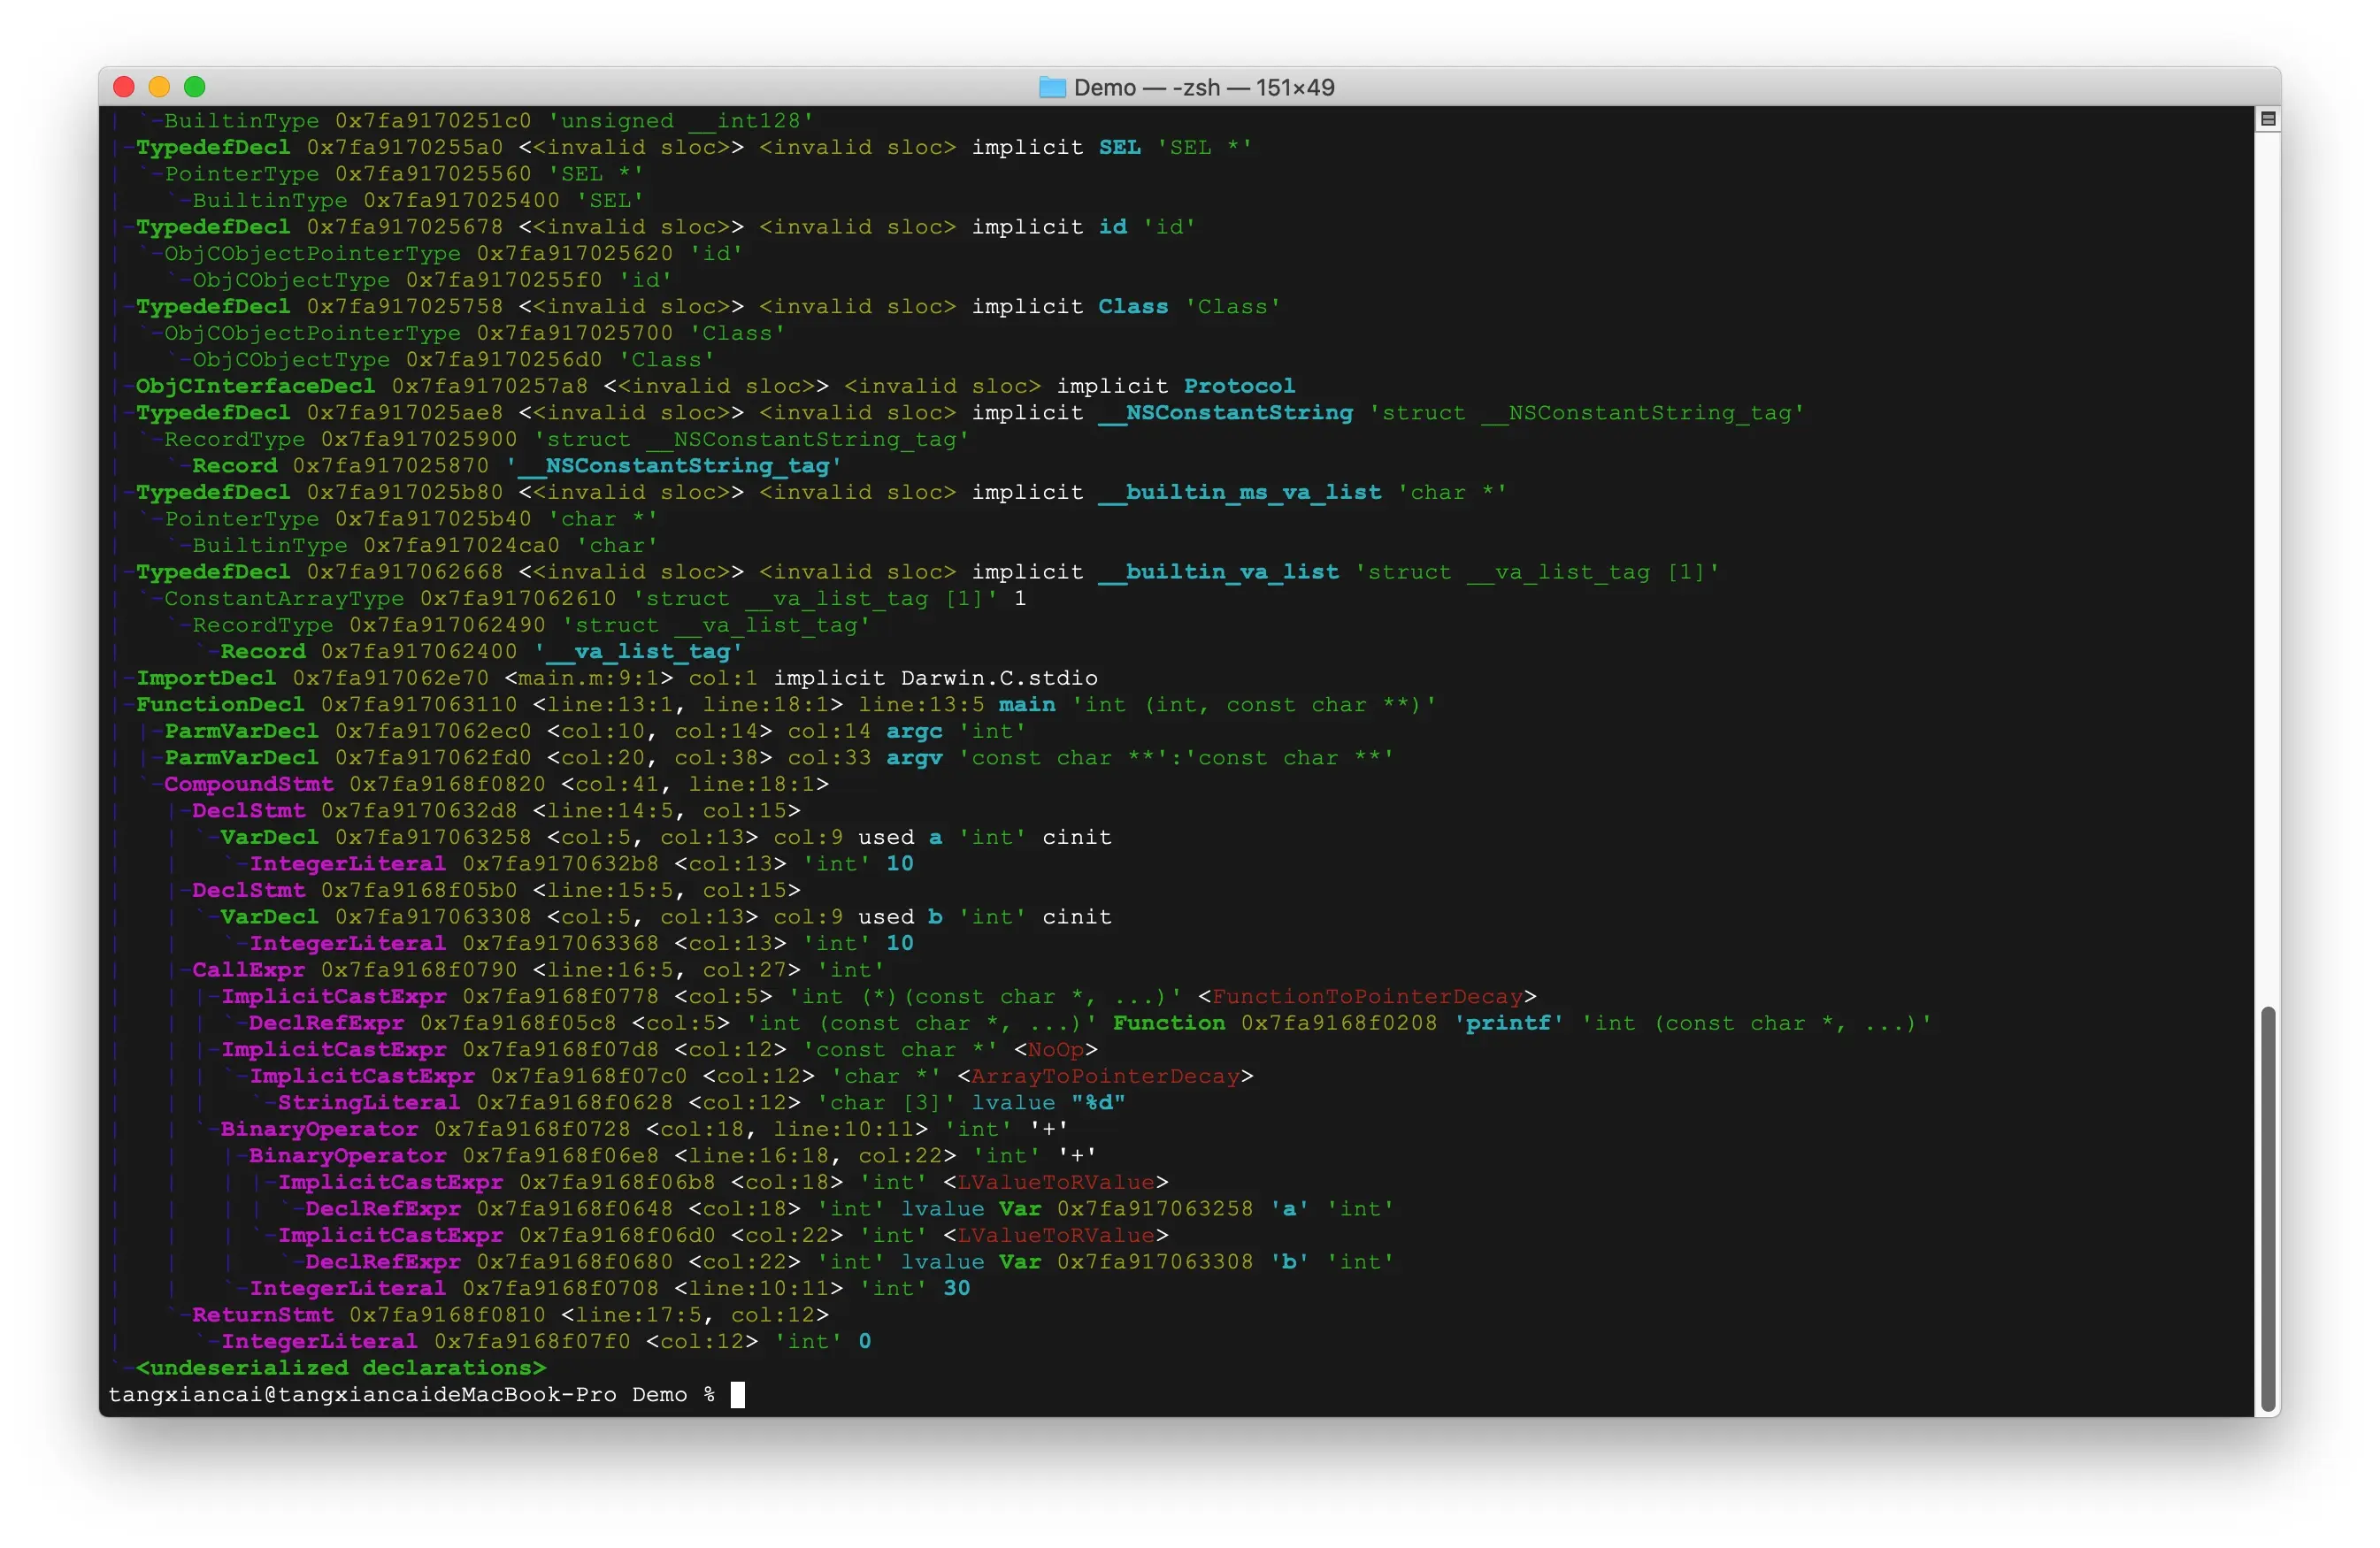Click the window title 'Demo — -zsh — 151×49'
Image resolution: width=2380 pixels, height=1548 pixels.
(x=1203, y=87)
